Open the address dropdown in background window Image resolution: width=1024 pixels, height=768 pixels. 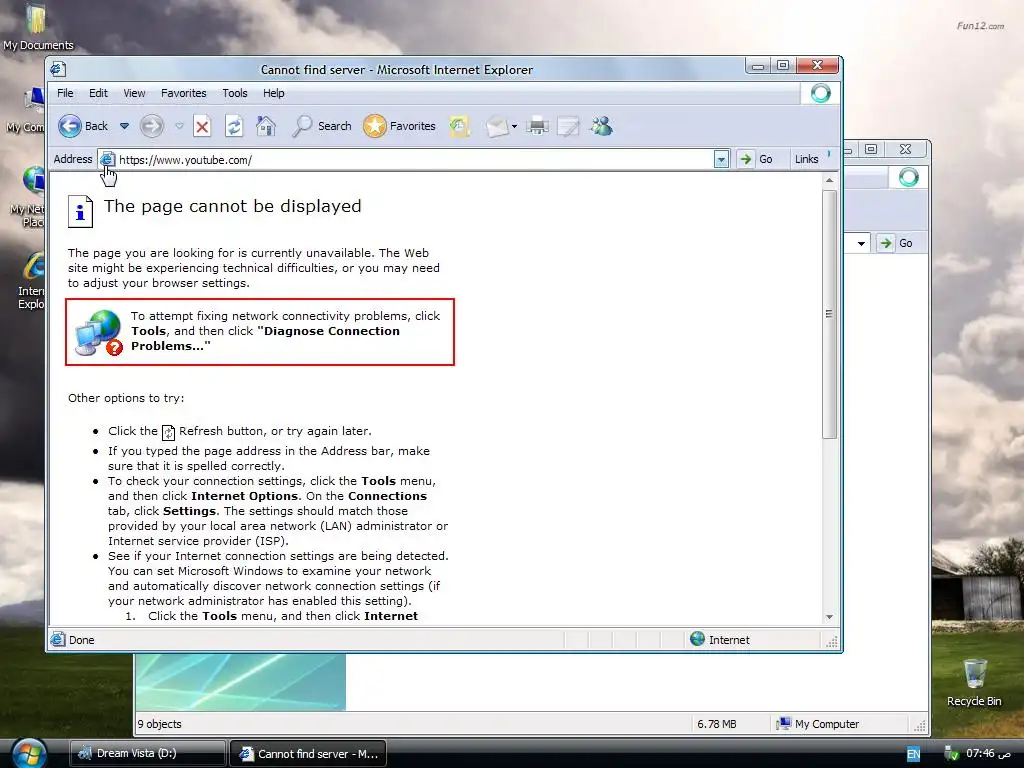(x=861, y=244)
